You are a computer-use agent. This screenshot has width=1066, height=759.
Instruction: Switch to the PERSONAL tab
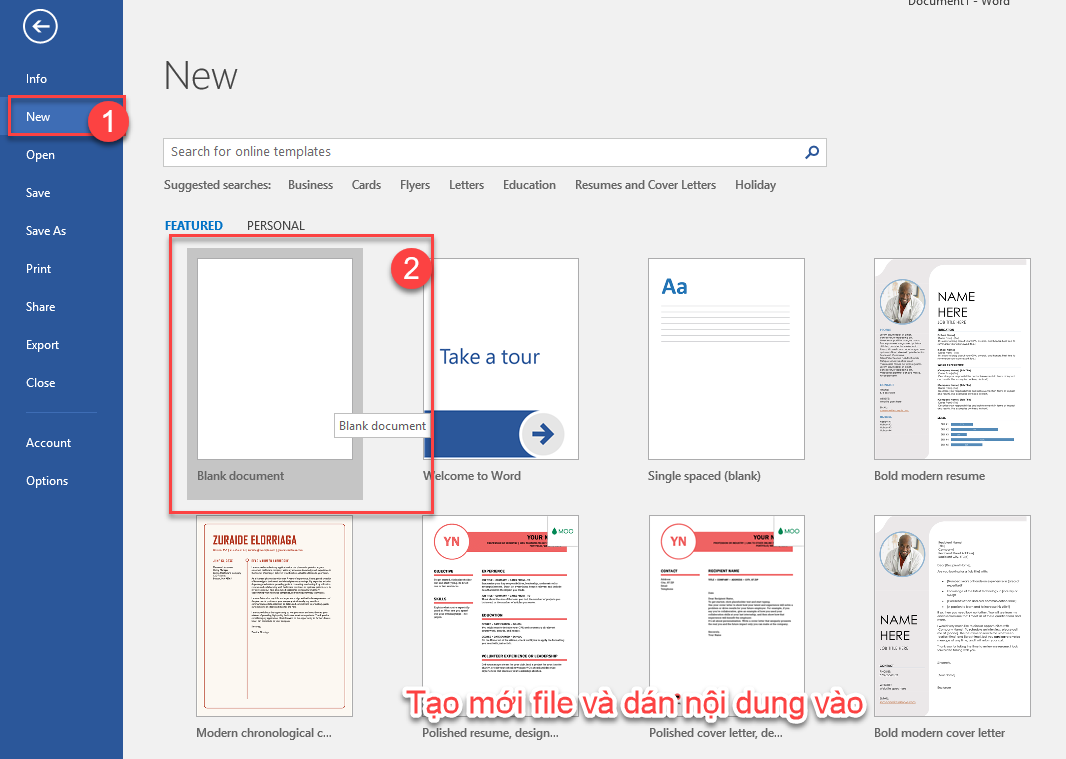point(275,226)
